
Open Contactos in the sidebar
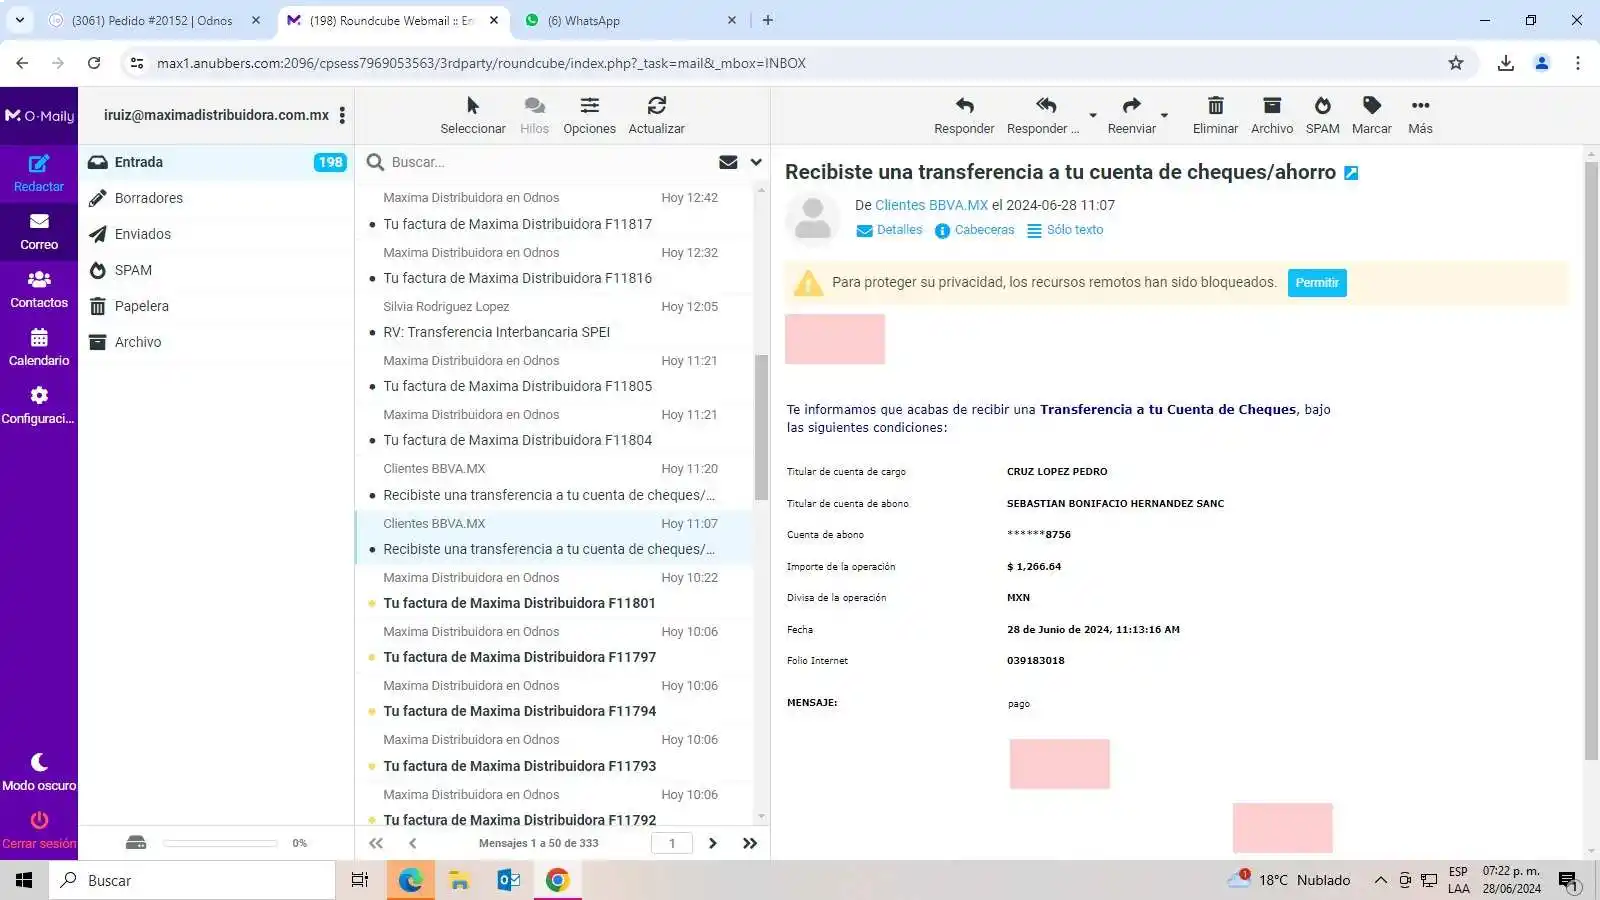pos(39,288)
